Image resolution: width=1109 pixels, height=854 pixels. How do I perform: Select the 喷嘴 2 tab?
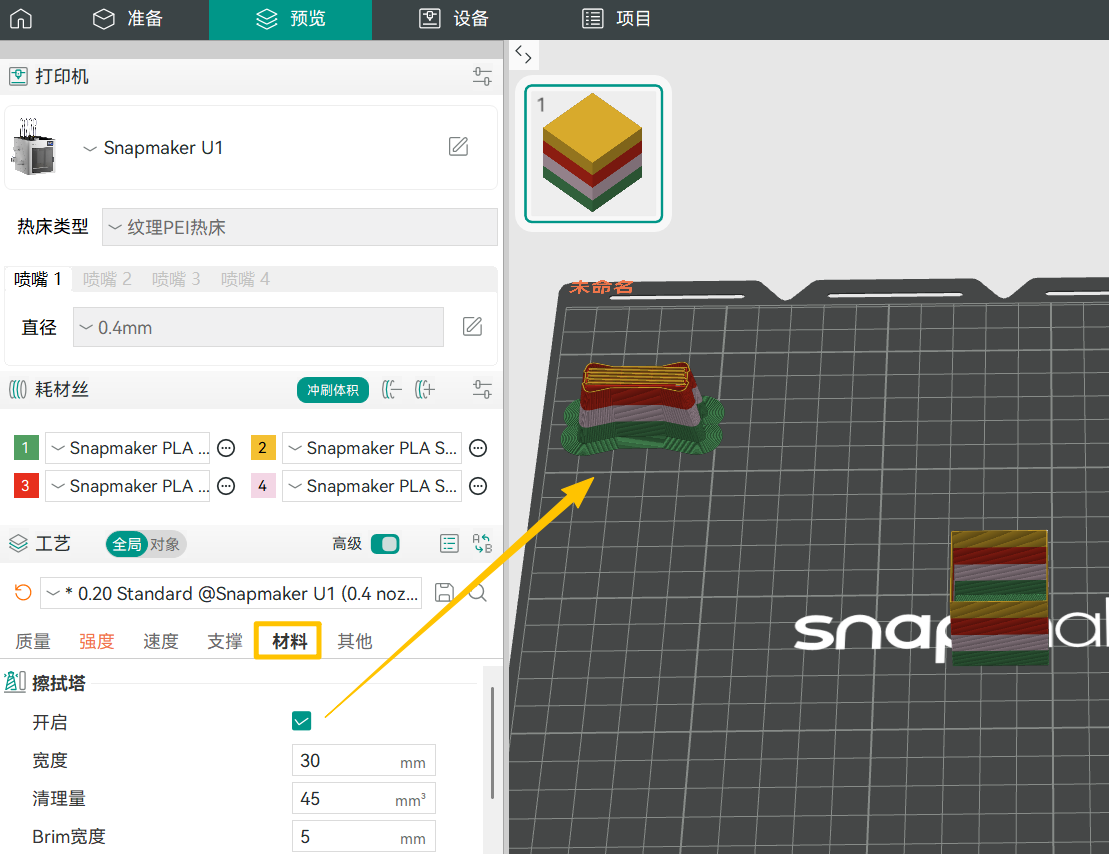[107, 279]
